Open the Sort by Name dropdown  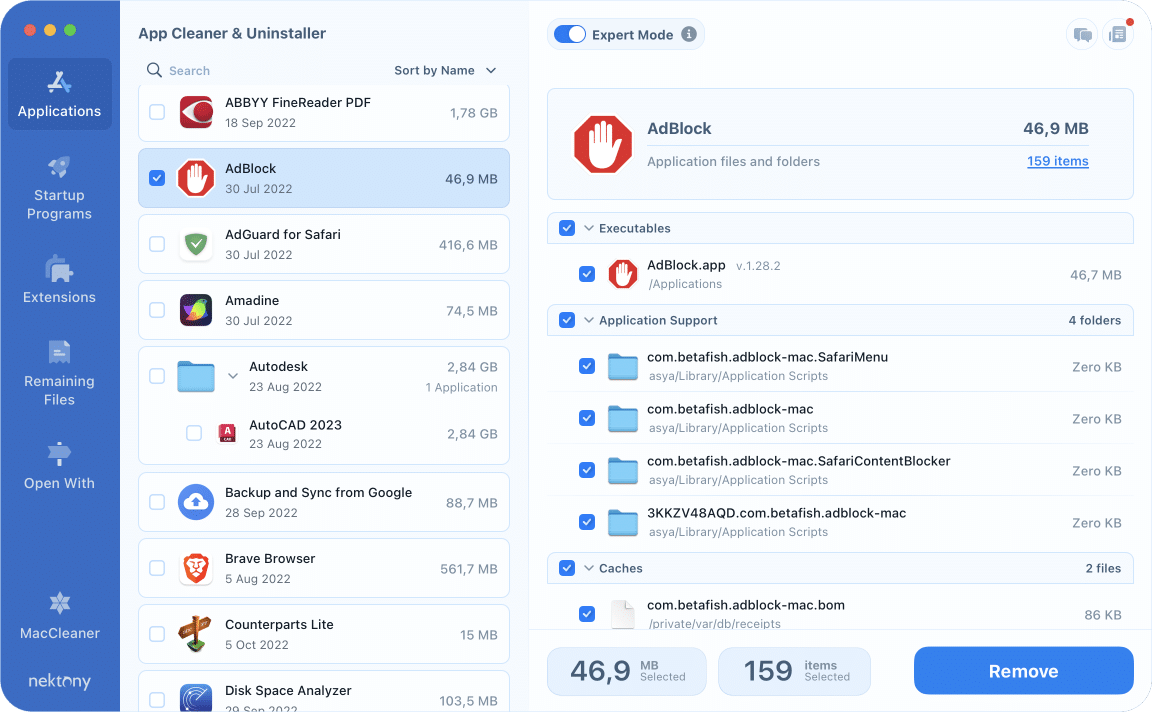coord(445,71)
